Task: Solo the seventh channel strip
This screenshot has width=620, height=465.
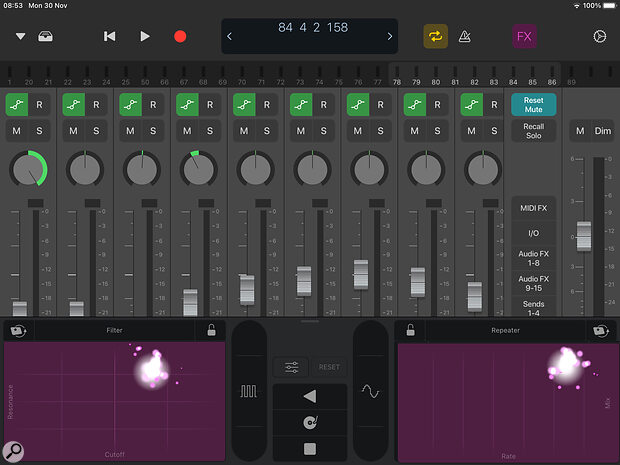Action: point(380,131)
